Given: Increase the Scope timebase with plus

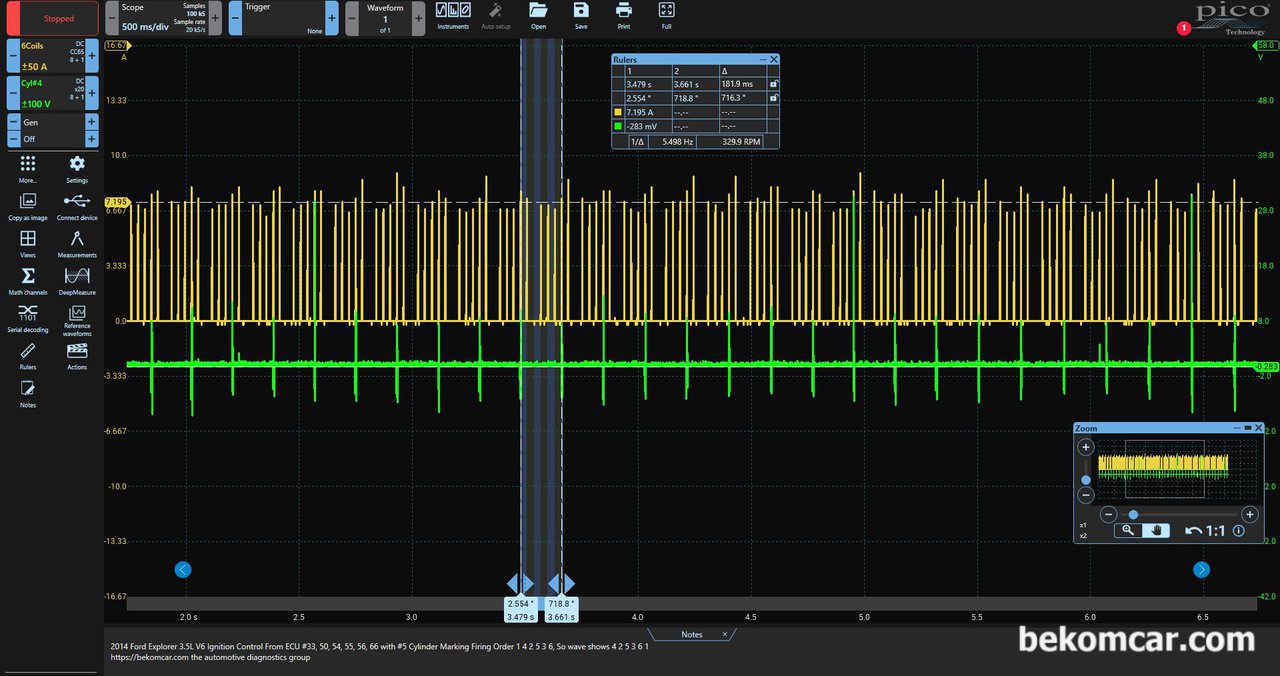Looking at the screenshot, I should pos(215,18).
